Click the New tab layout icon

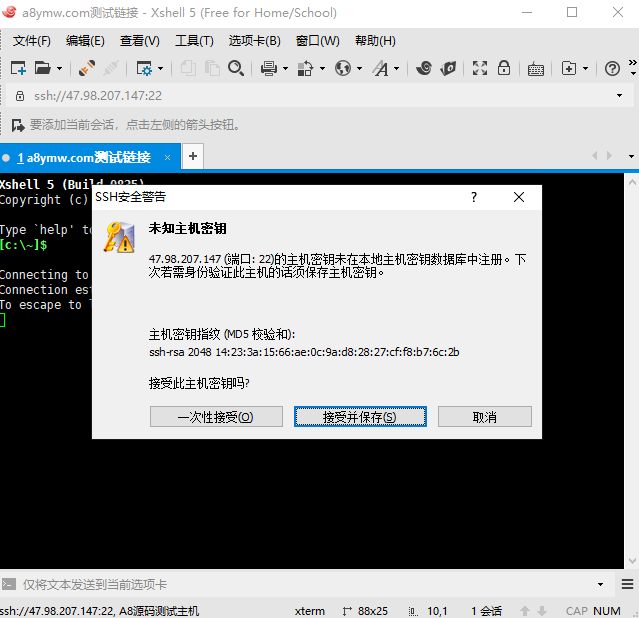569,68
